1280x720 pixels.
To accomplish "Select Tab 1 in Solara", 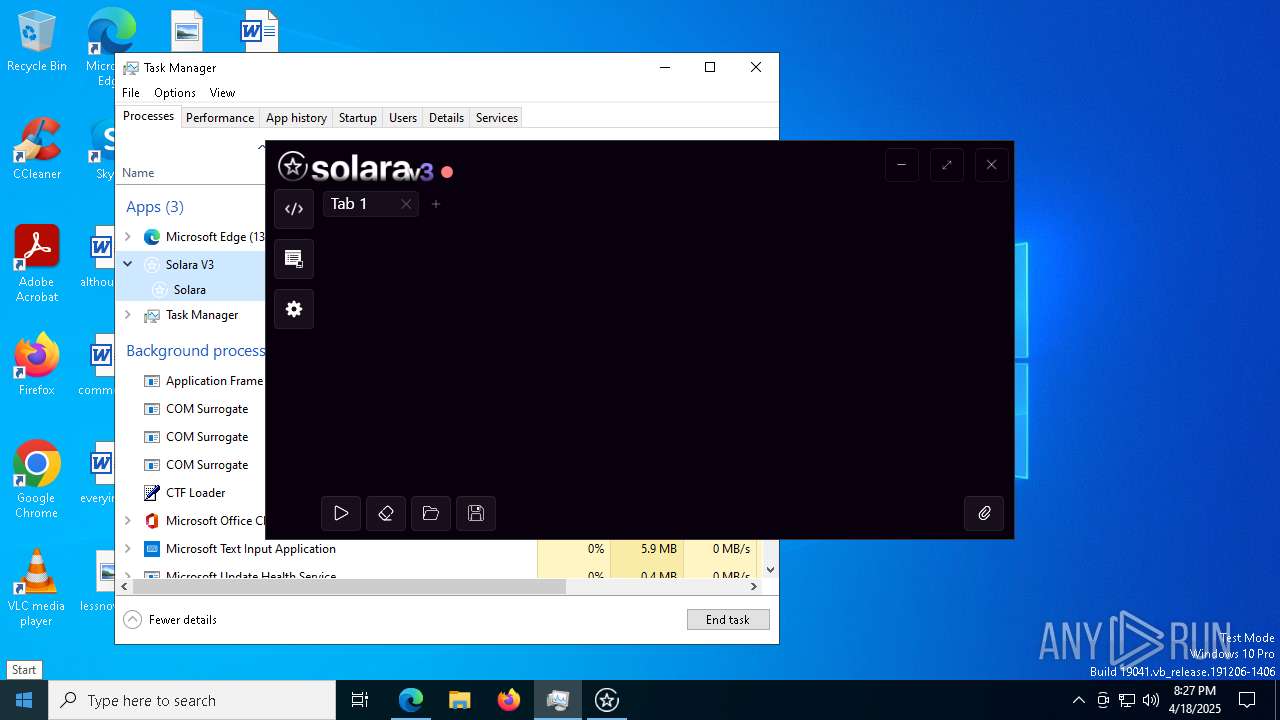I will coord(349,204).
